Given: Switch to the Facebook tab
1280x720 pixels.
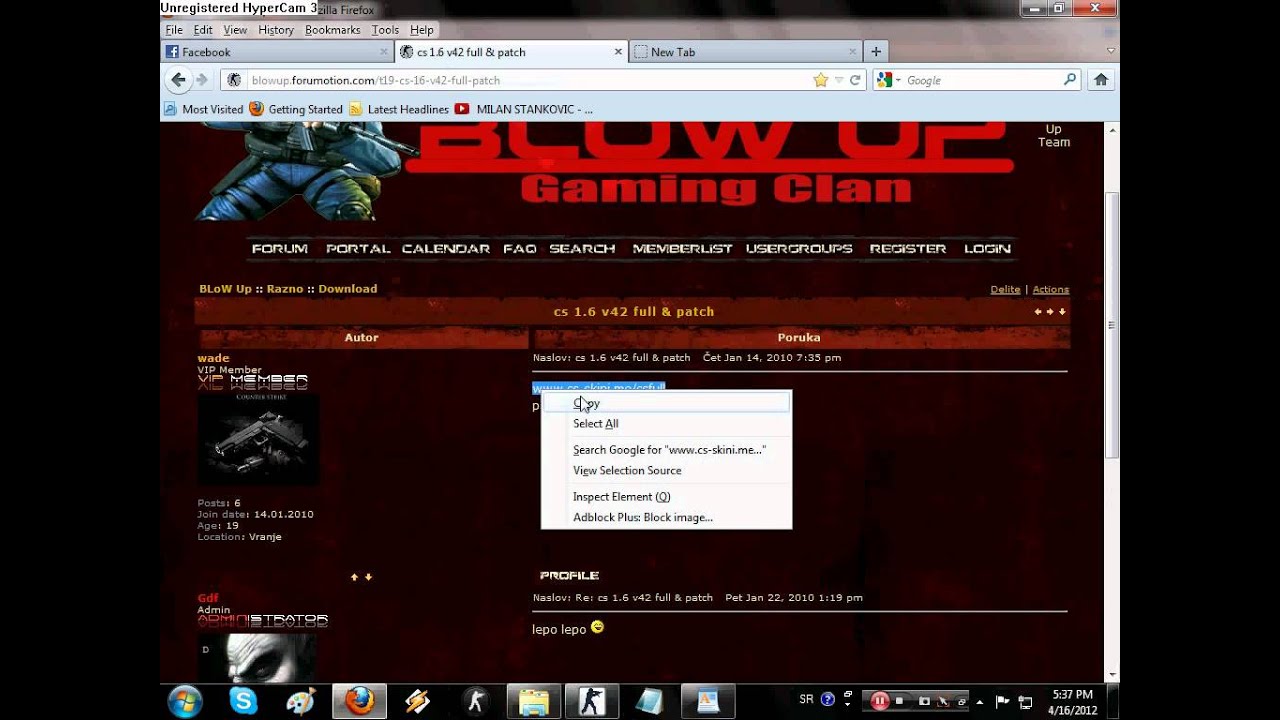Looking at the screenshot, I should 277,52.
